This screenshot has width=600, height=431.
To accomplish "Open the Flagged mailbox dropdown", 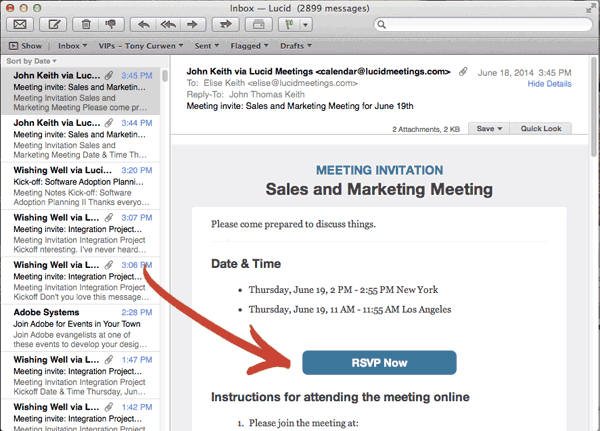I will coord(249,46).
